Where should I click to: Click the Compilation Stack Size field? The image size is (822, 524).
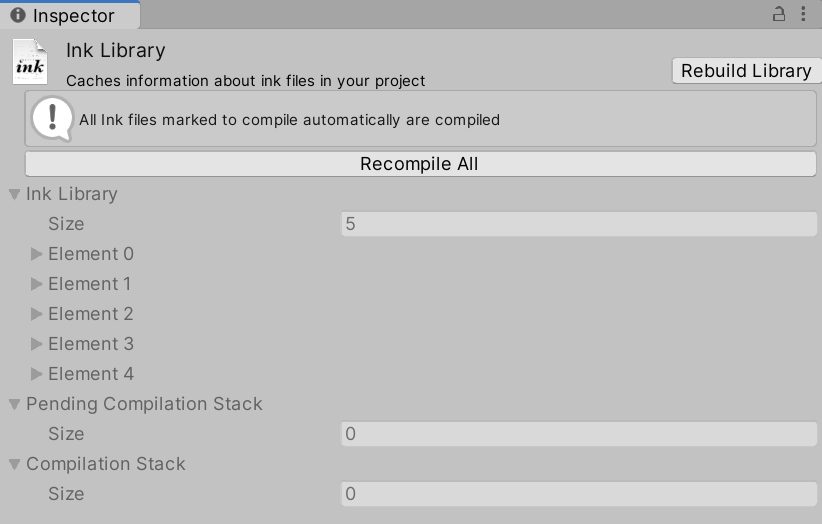pyautogui.click(x=579, y=494)
